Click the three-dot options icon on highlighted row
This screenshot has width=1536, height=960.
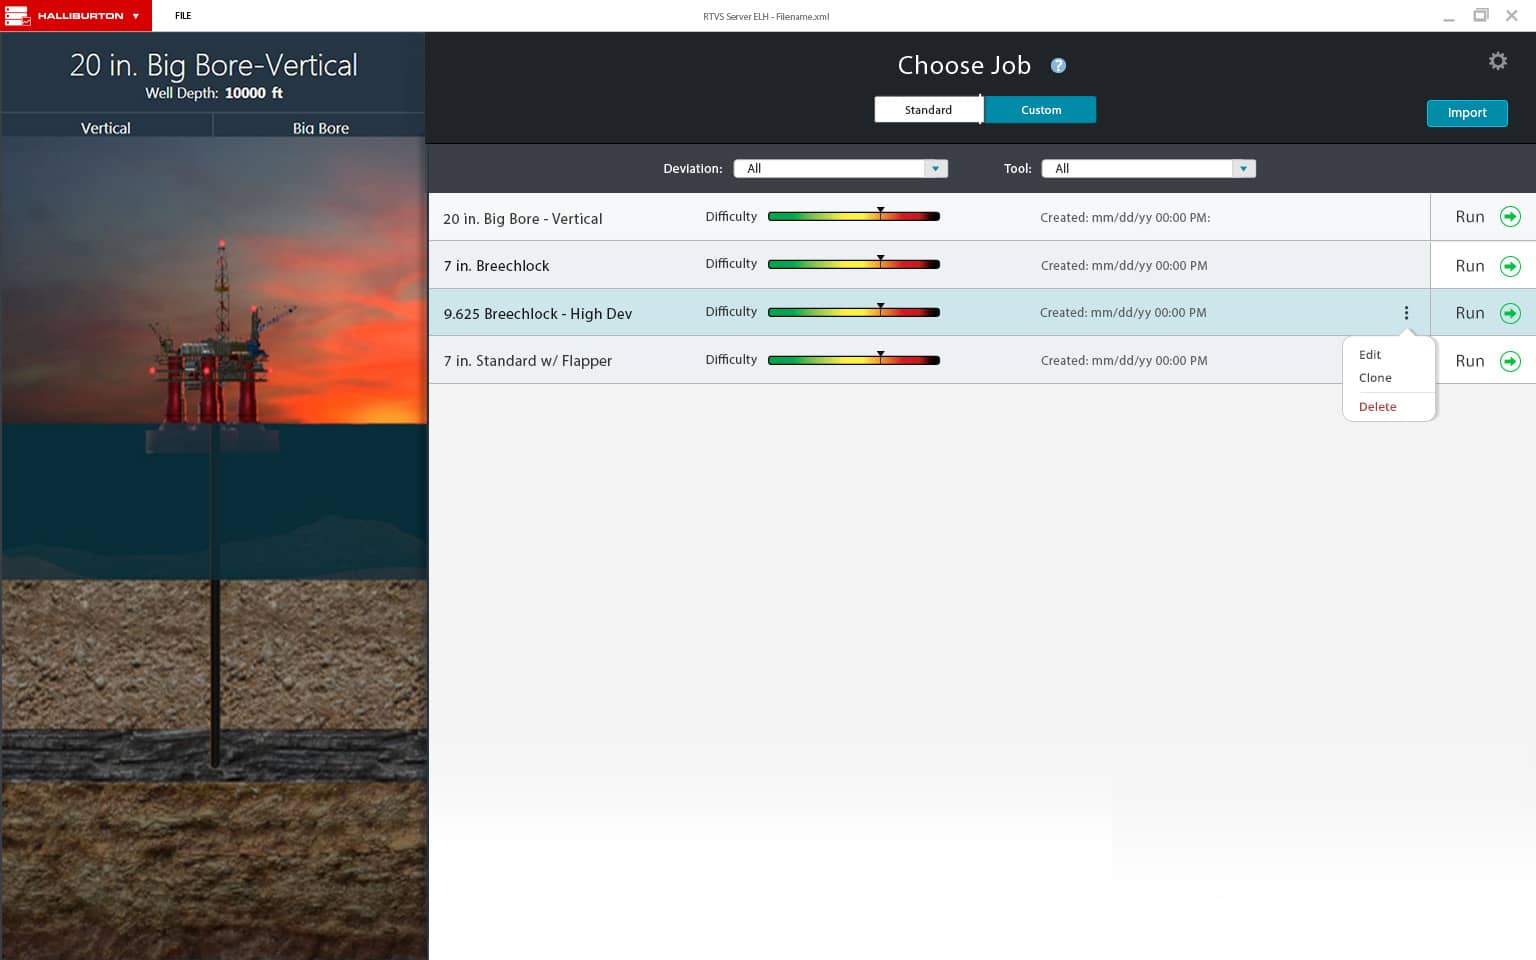tap(1406, 313)
